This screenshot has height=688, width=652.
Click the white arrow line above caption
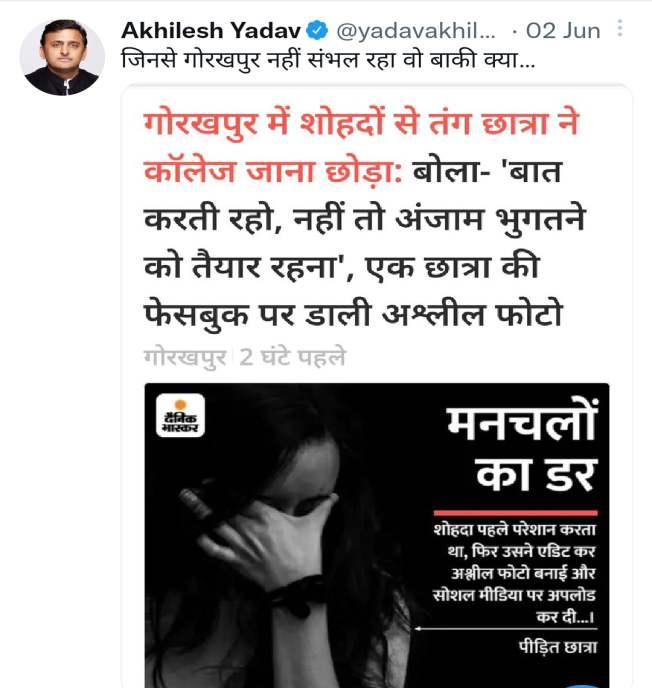(506, 629)
